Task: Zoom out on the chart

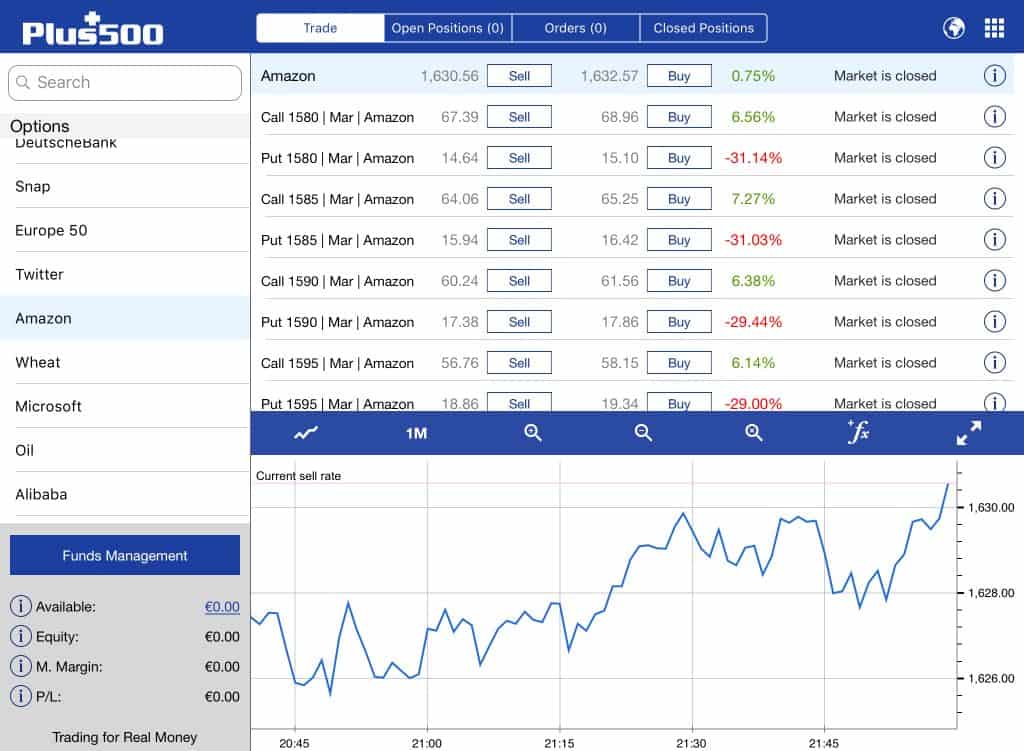Action: [x=643, y=433]
